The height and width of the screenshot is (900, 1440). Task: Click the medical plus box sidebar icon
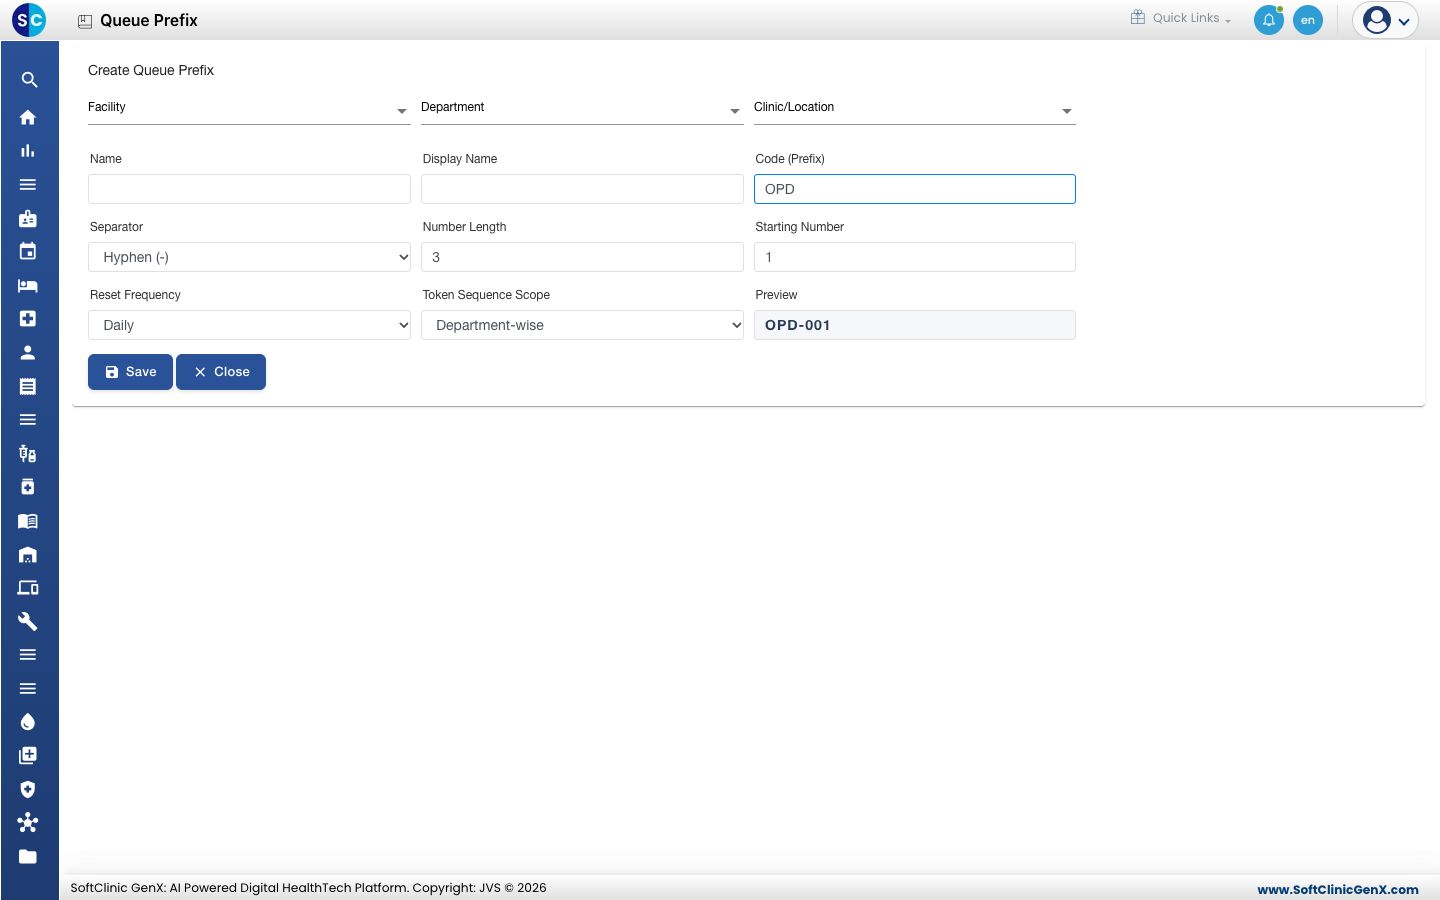click(x=28, y=318)
